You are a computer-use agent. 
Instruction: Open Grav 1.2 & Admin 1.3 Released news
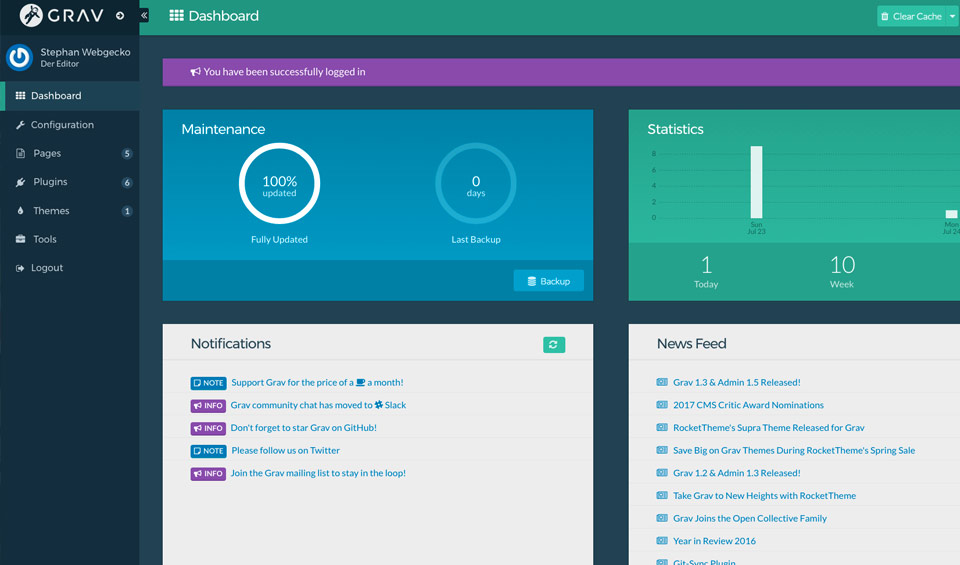coord(737,473)
